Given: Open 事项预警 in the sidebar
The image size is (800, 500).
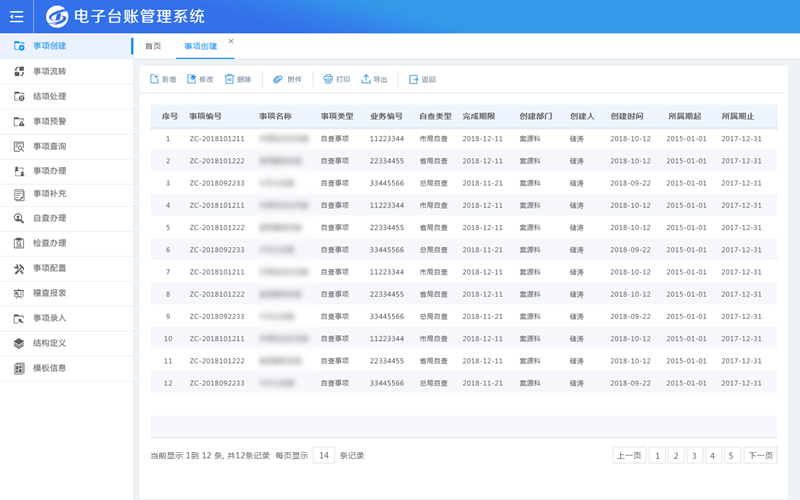Looking at the screenshot, I should coord(49,121).
